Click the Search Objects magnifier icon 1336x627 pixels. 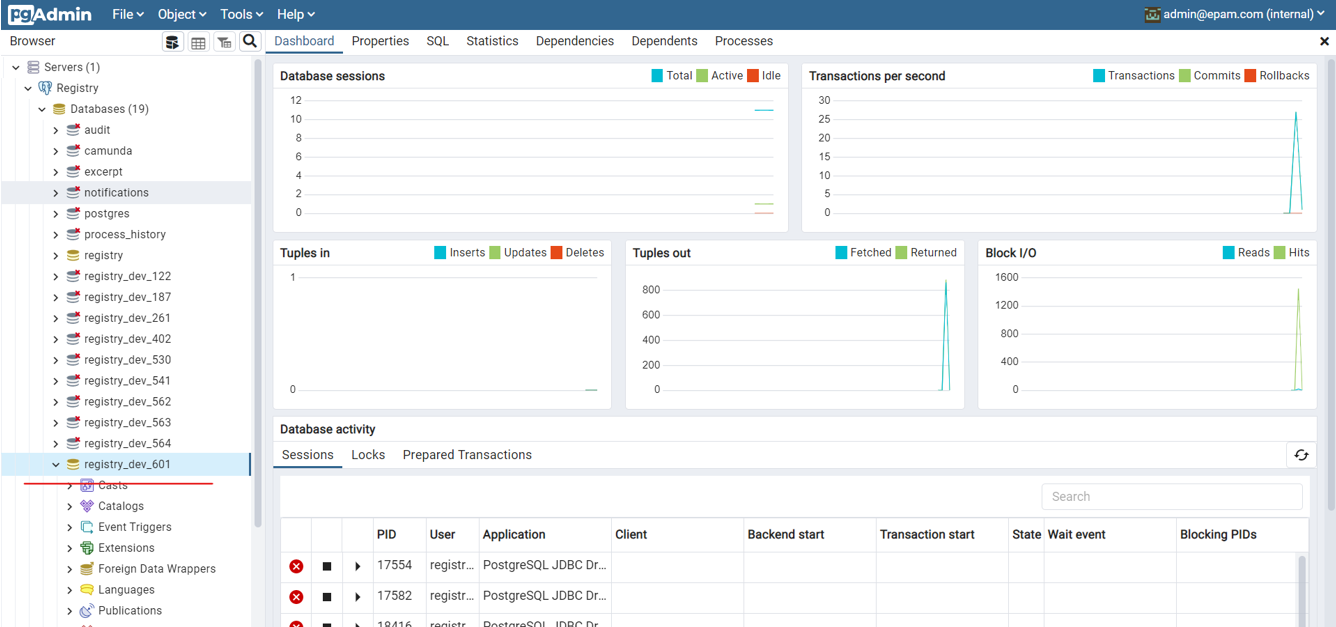coord(250,41)
